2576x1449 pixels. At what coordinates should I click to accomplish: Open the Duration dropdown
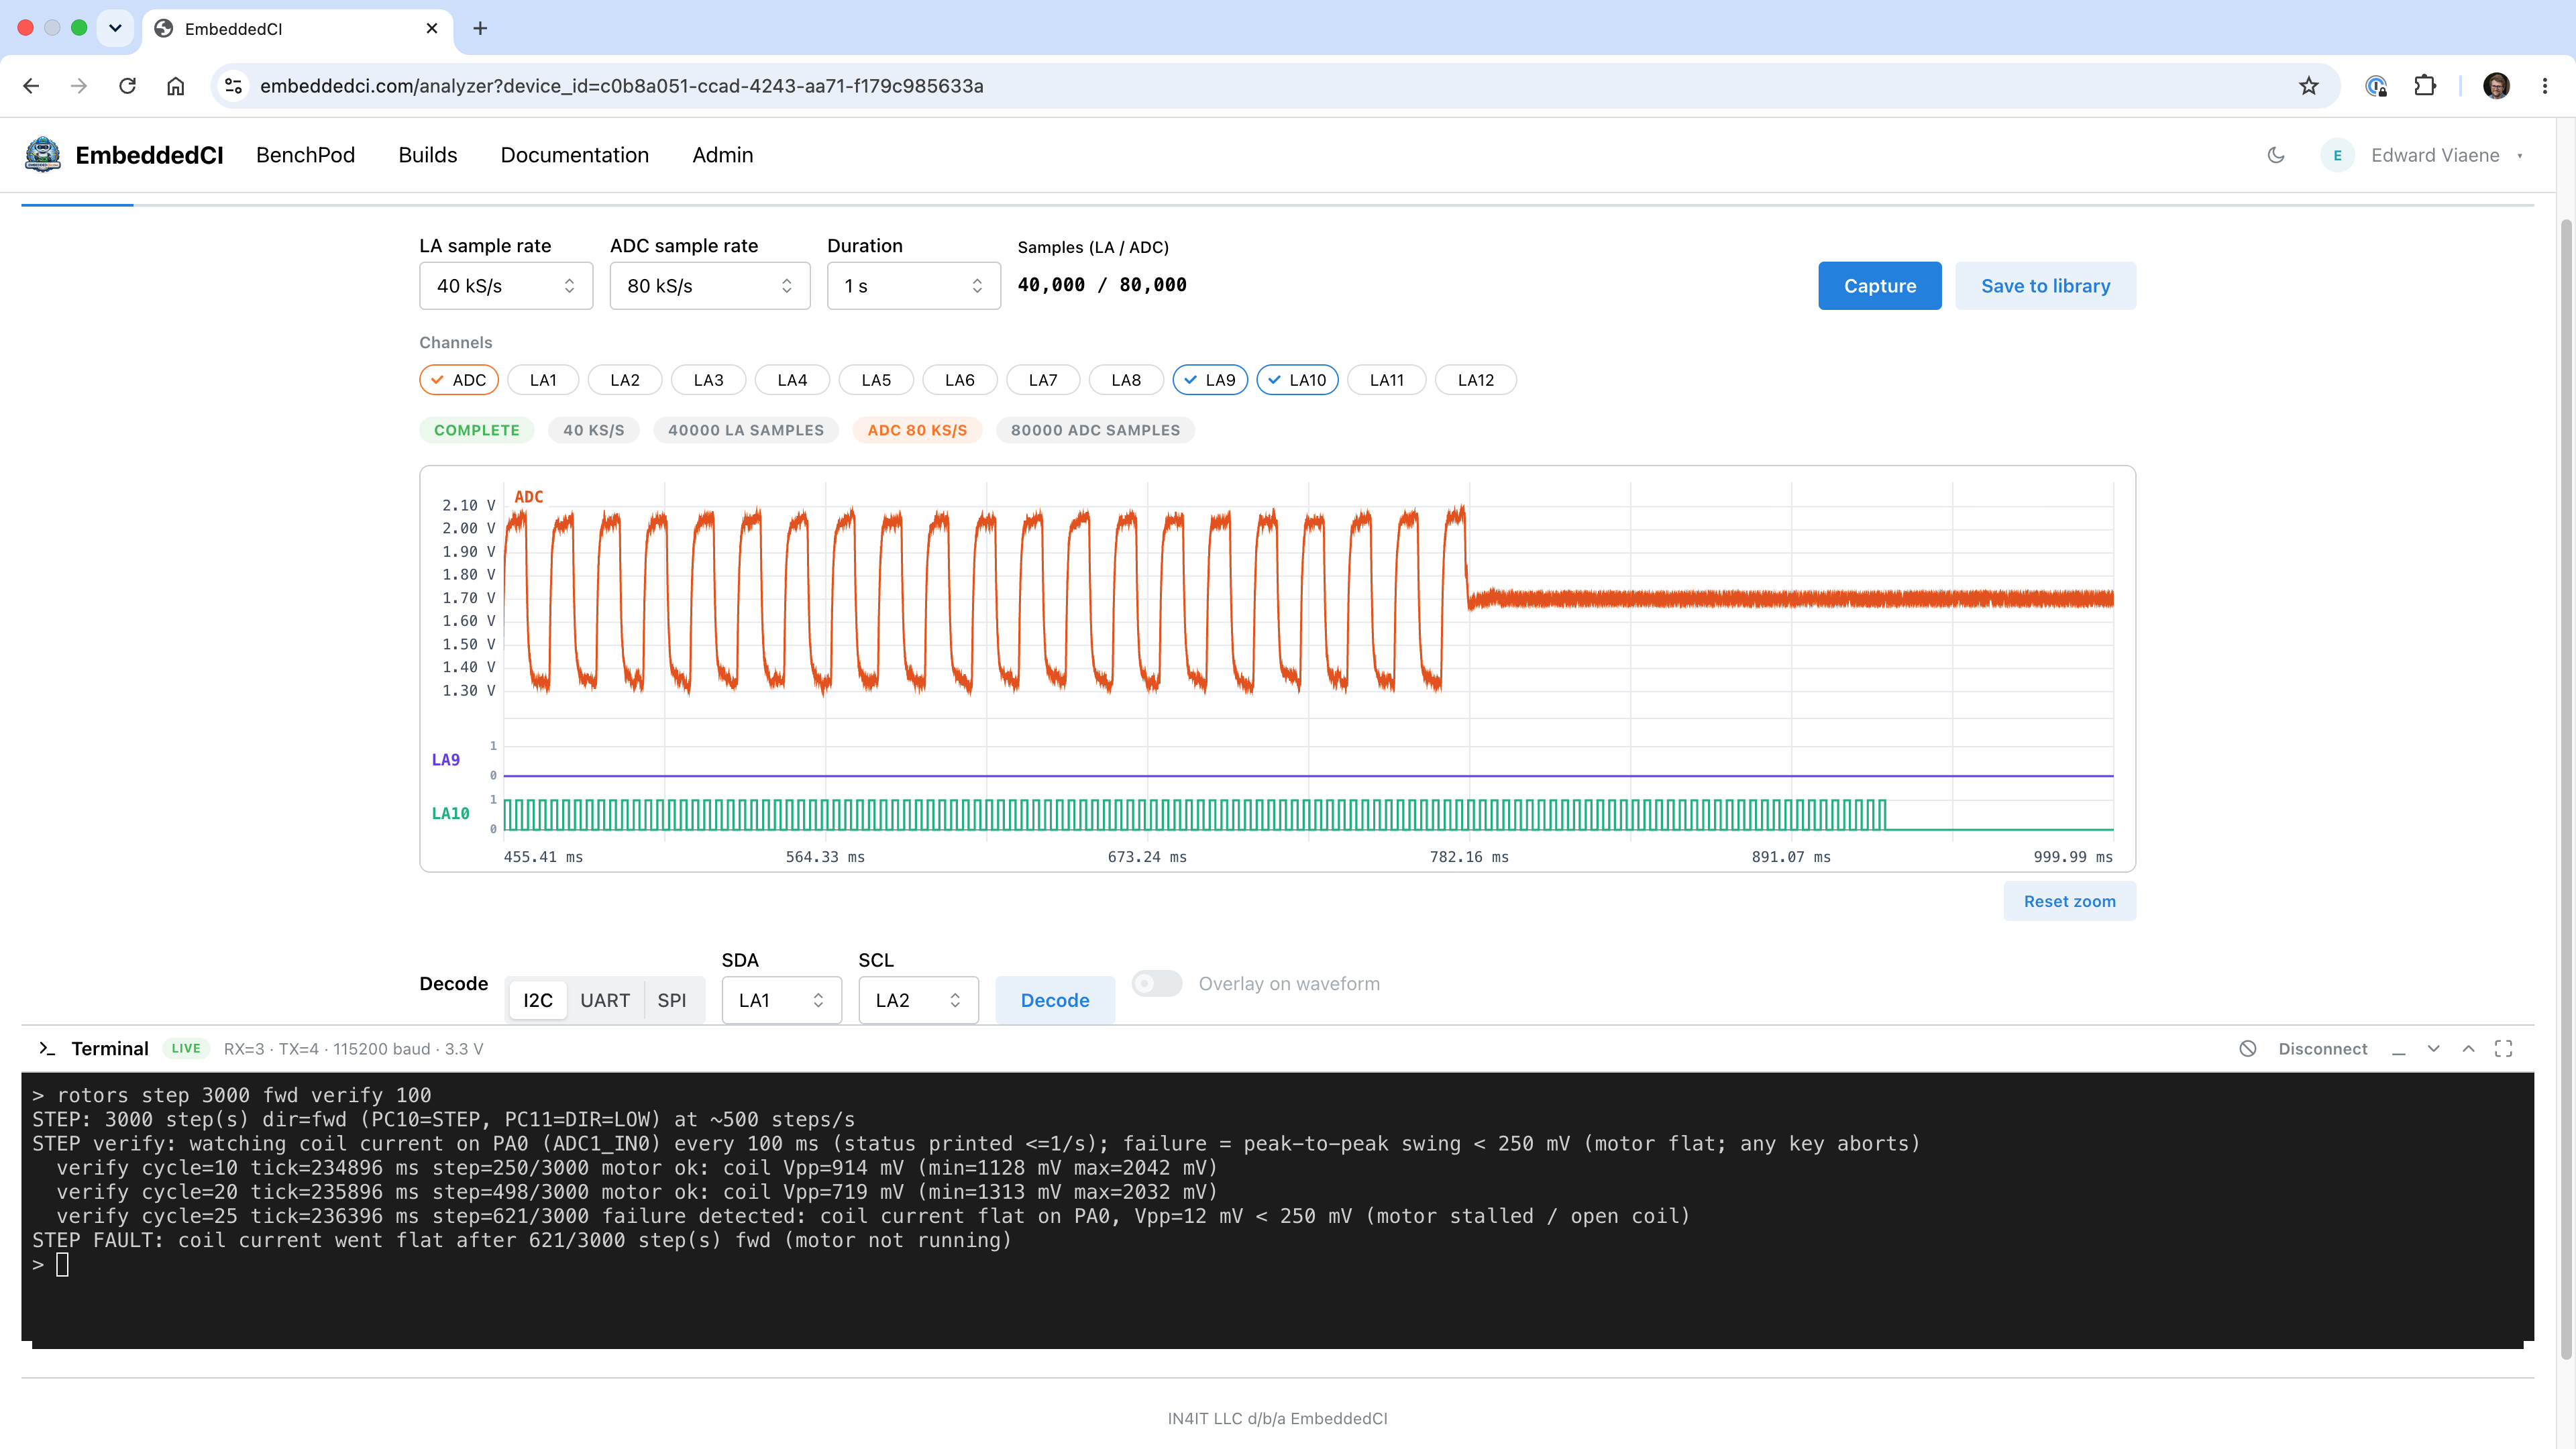coord(914,286)
